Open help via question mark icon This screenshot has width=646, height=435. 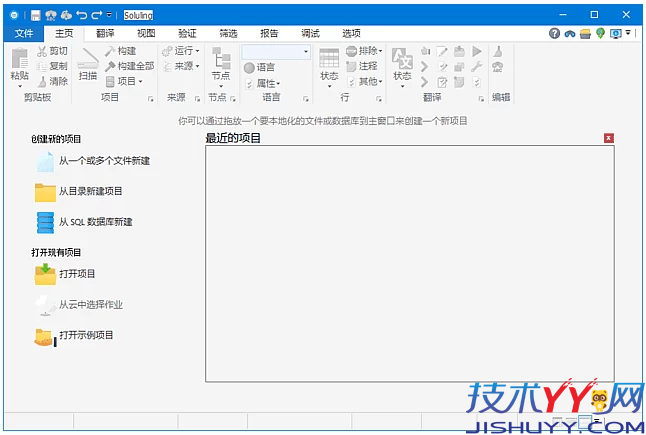click(555, 33)
